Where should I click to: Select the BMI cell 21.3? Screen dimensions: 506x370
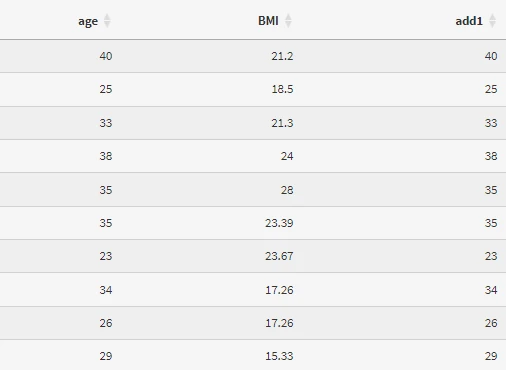click(282, 123)
